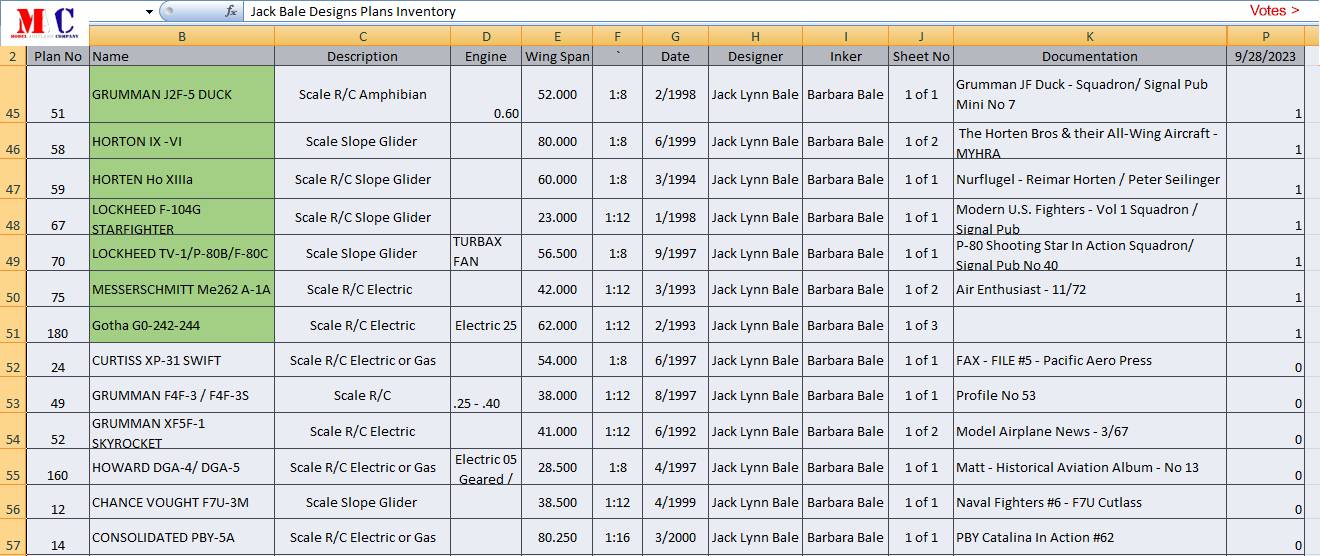Screen dimensions: 1320x556
Task: Select column B header
Action: tap(182, 36)
